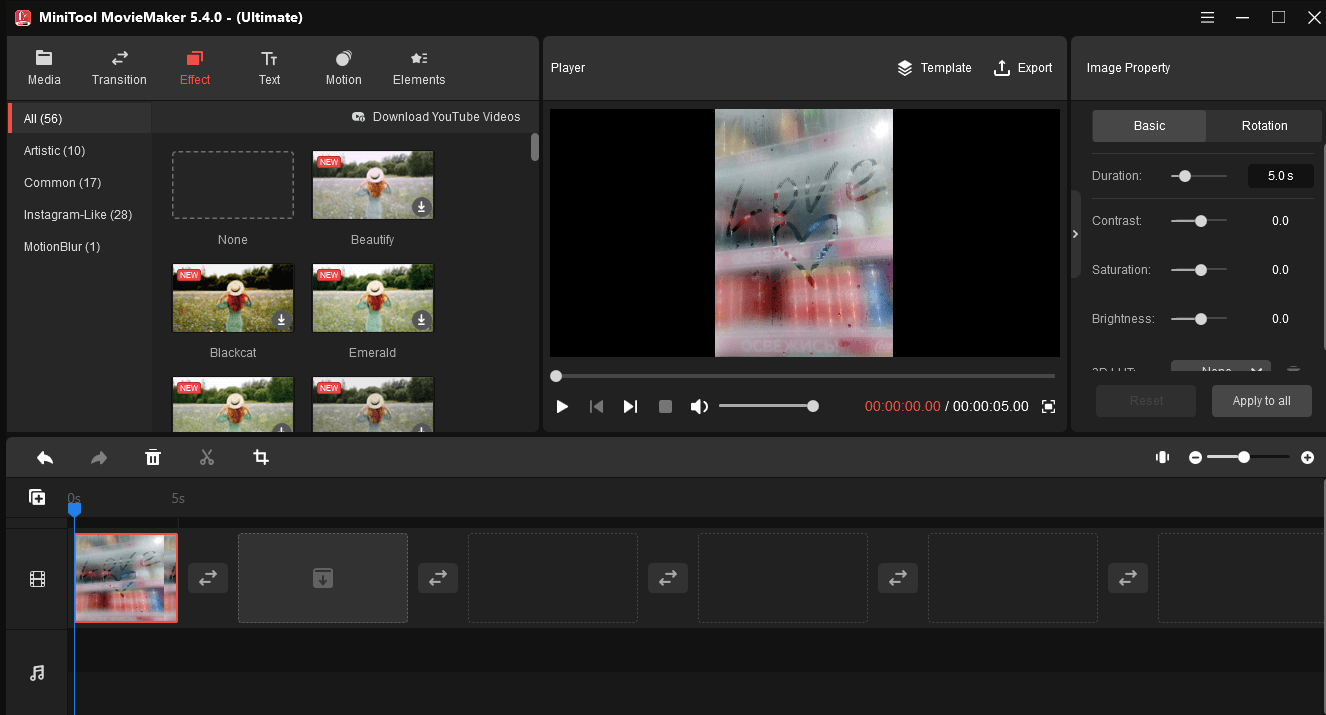Click the effects list scrollbar
This screenshot has height=715, width=1326.
point(535,146)
